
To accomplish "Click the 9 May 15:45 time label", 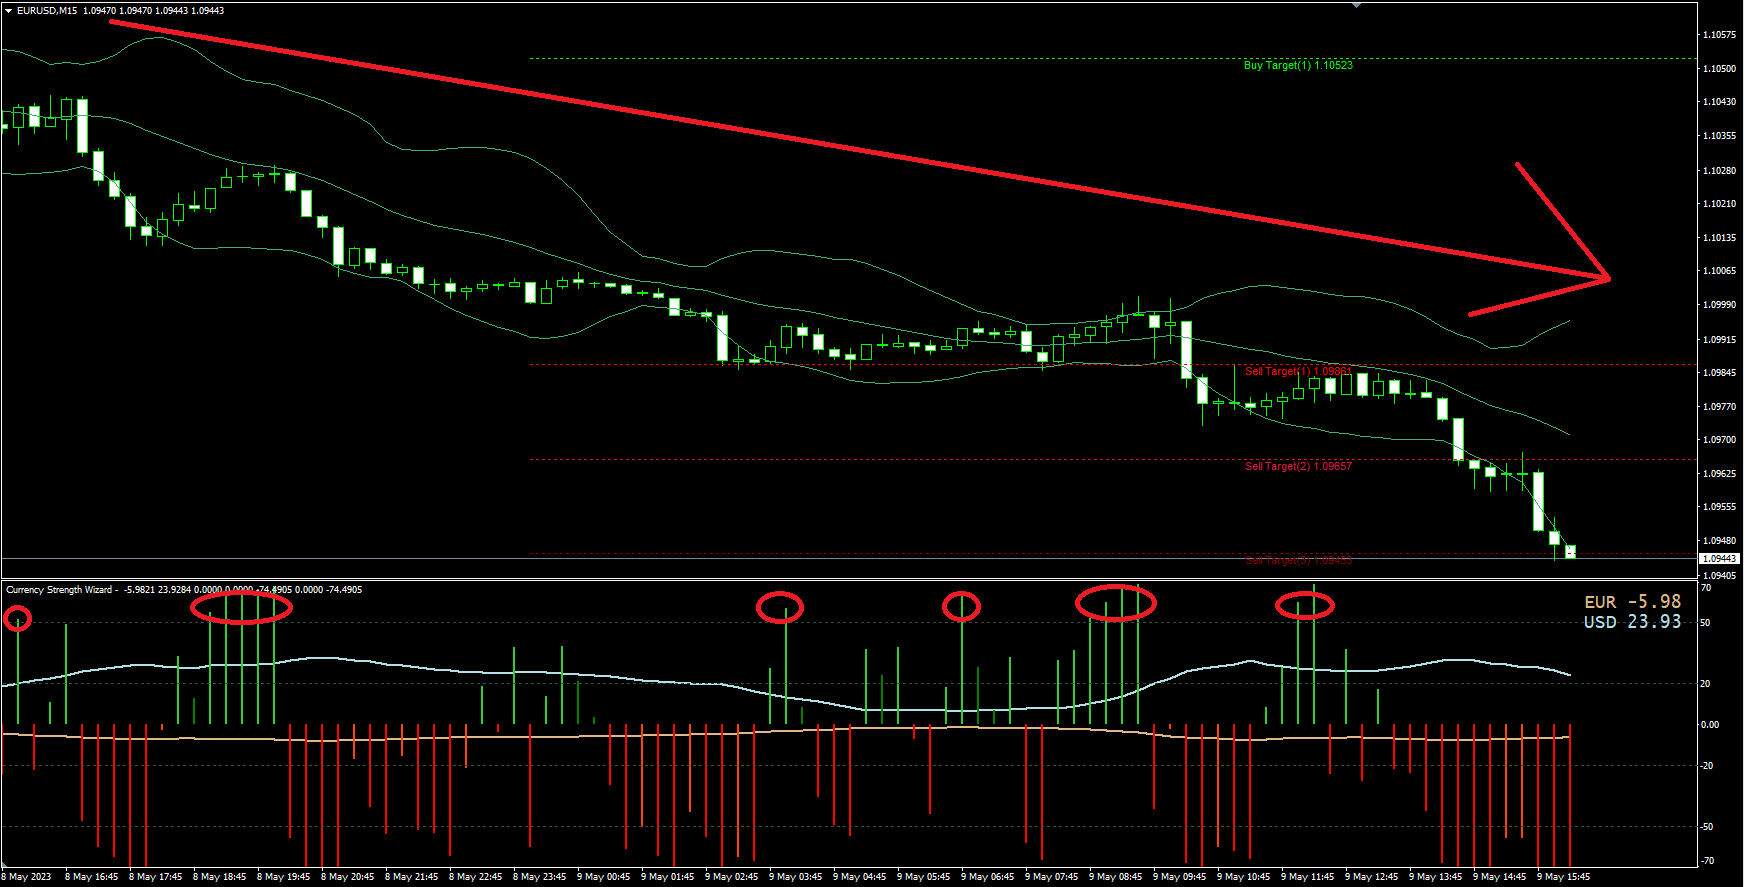I will (x=1563, y=877).
